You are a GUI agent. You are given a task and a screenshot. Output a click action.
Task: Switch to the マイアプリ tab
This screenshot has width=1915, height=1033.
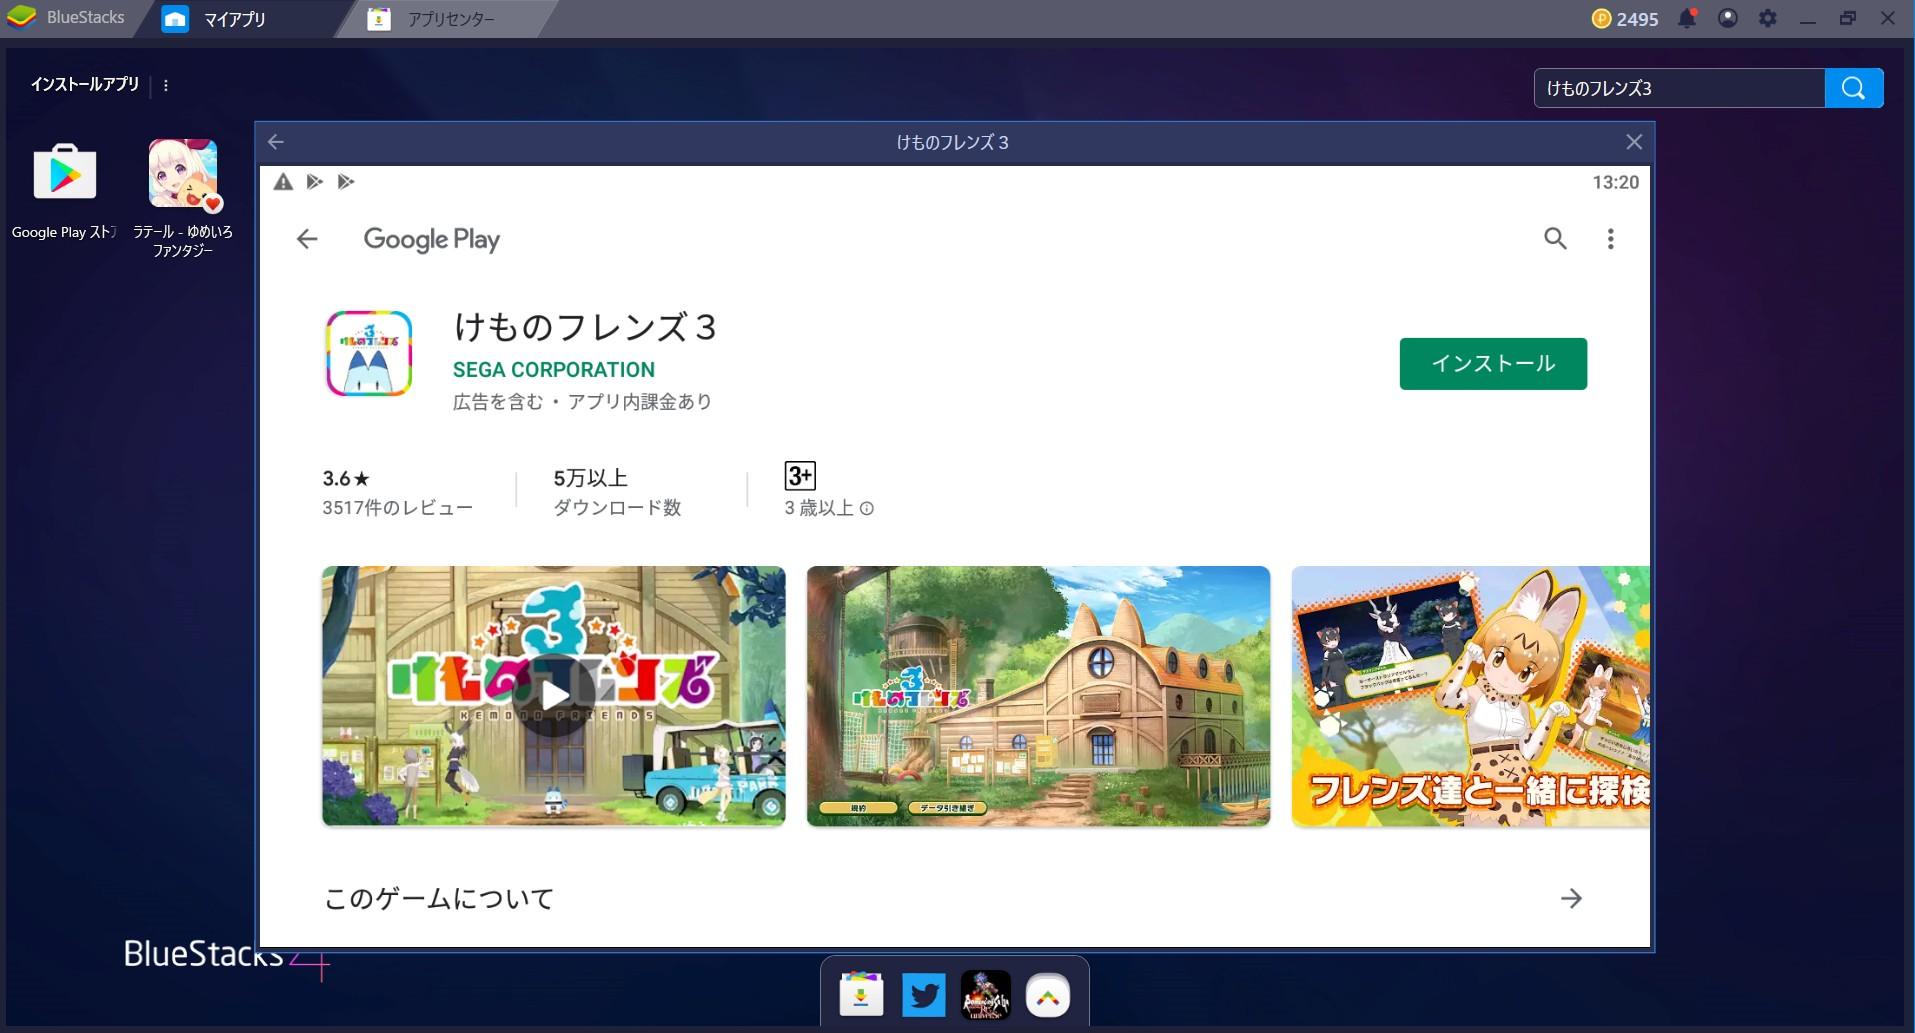234,19
